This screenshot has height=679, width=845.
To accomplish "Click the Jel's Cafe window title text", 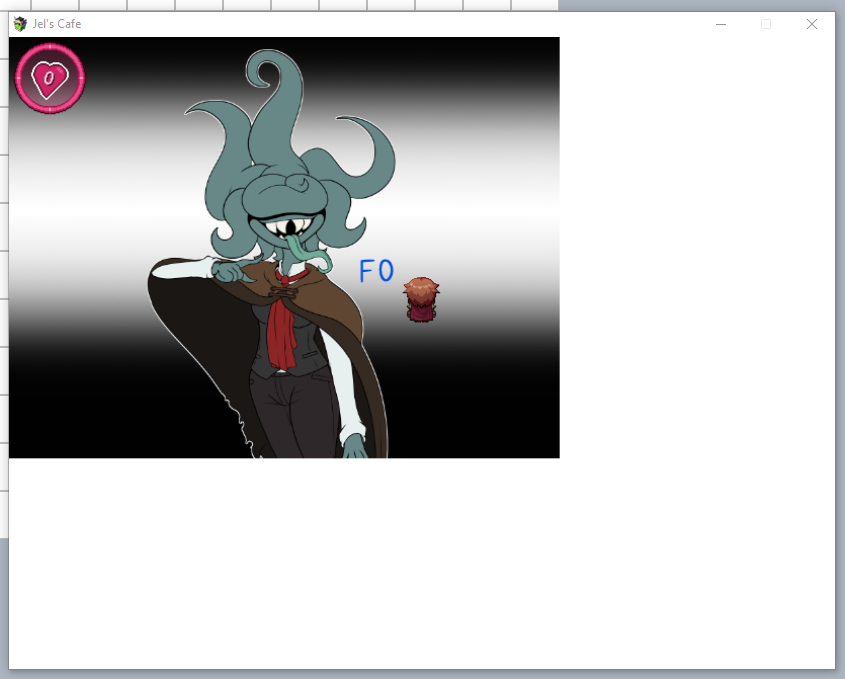I will click(57, 24).
